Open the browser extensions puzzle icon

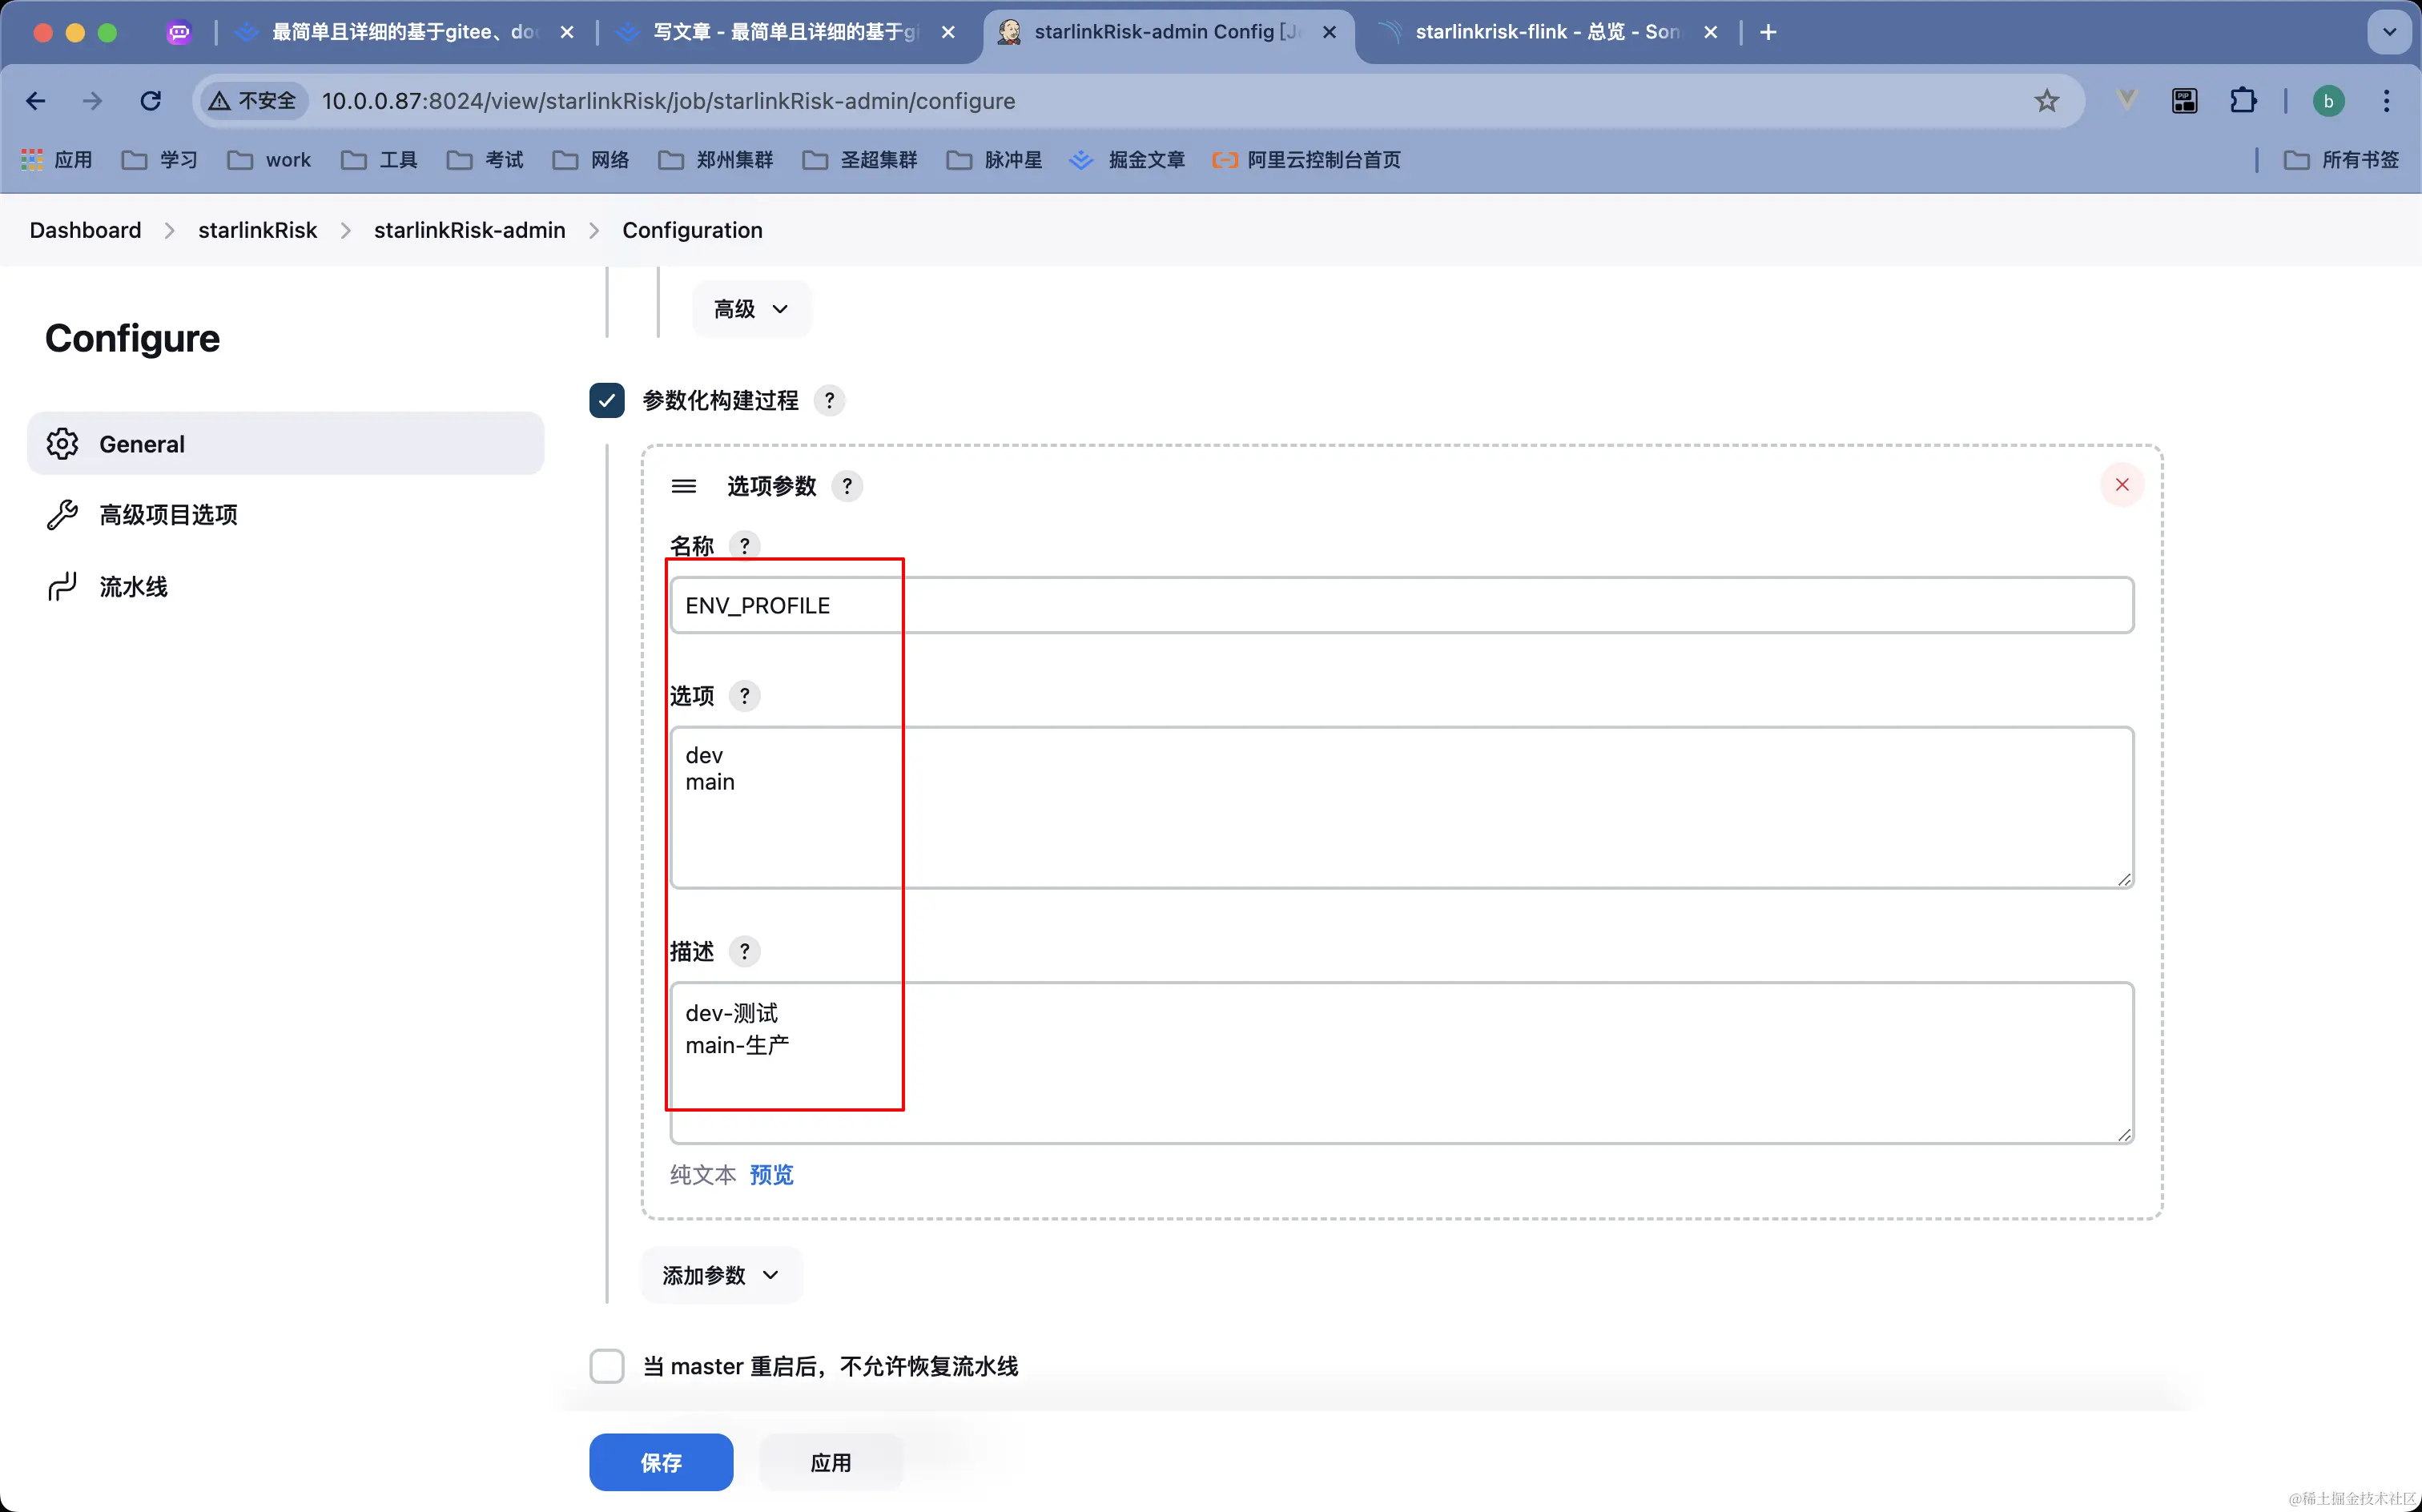click(2242, 101)
